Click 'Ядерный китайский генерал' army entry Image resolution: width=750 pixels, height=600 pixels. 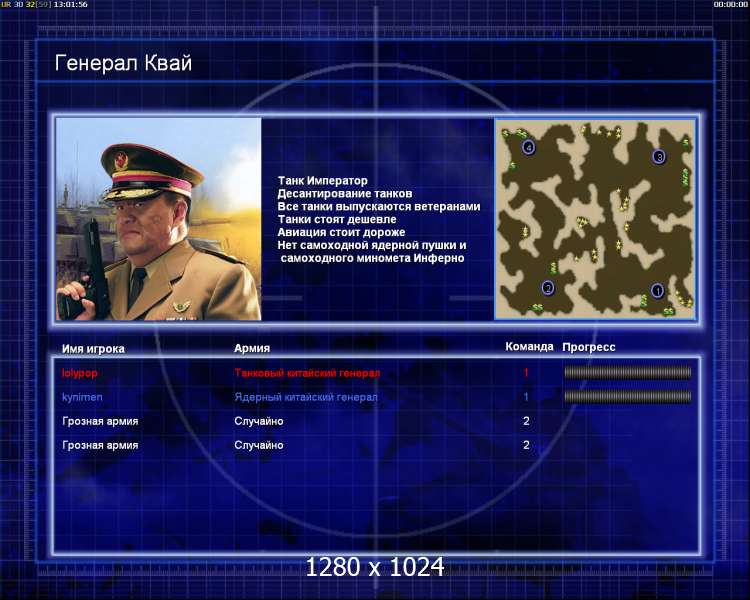coord(306,397)
